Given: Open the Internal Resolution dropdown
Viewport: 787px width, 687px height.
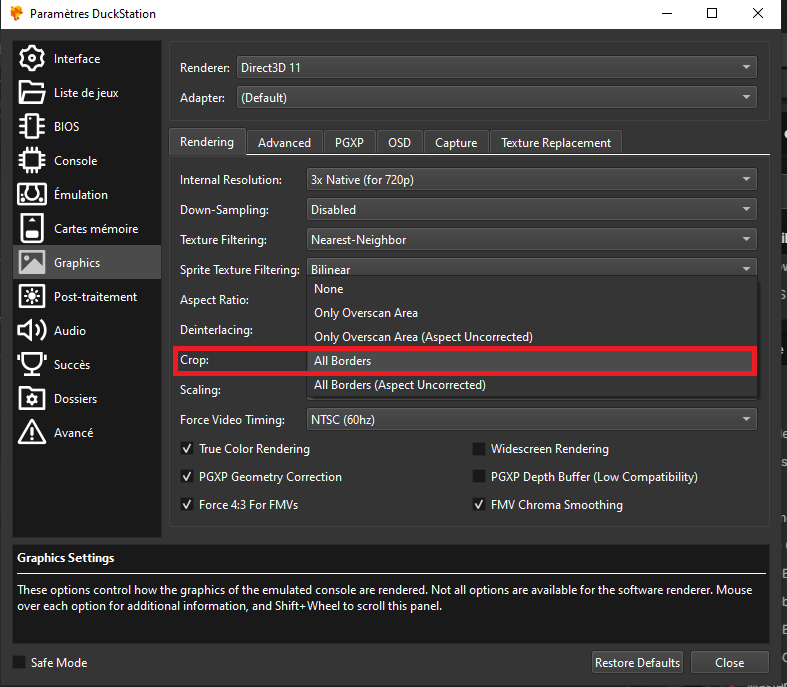Looking at the screenshot, I should click(x=532, y=180).
